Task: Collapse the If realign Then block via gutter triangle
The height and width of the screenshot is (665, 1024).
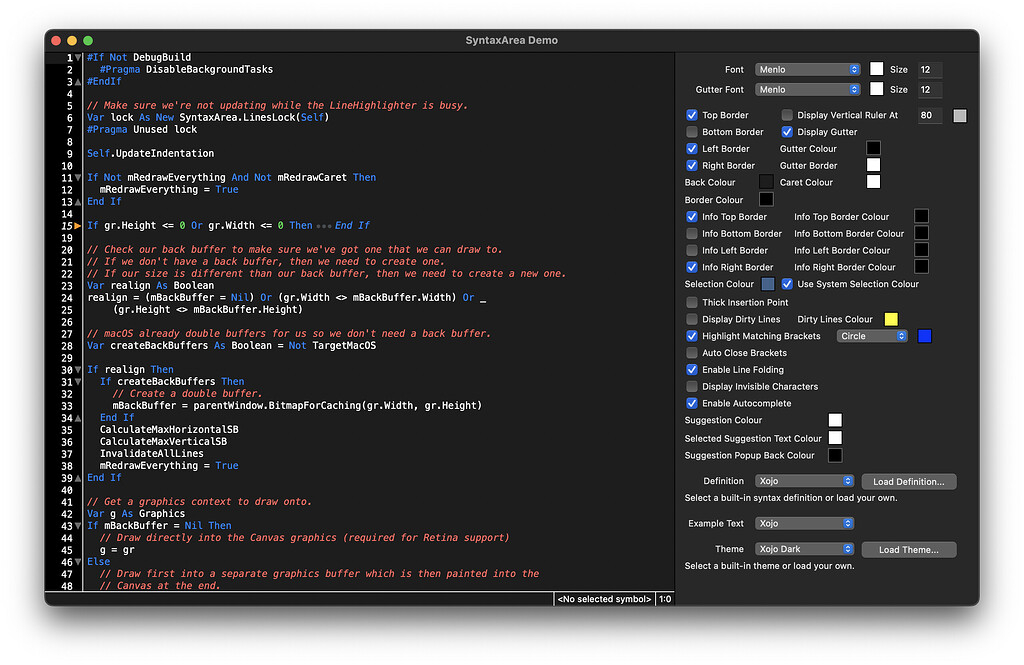Action: (x=78, y=369)
